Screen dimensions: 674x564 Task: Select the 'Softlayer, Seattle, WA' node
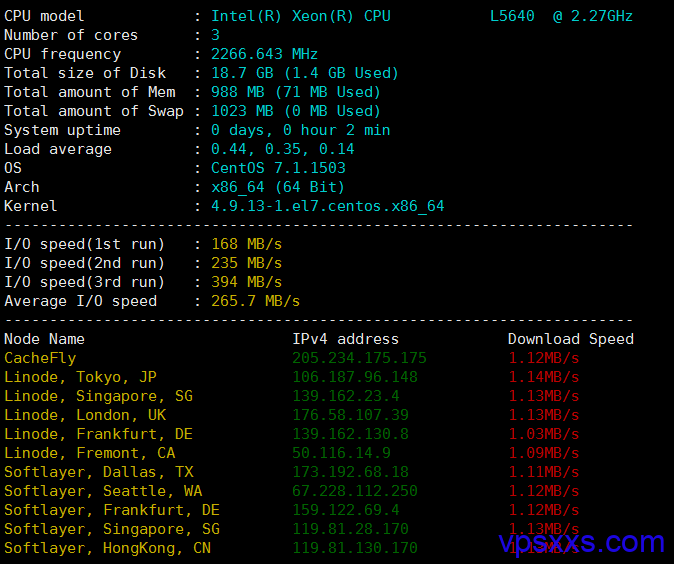click(103, 491)
